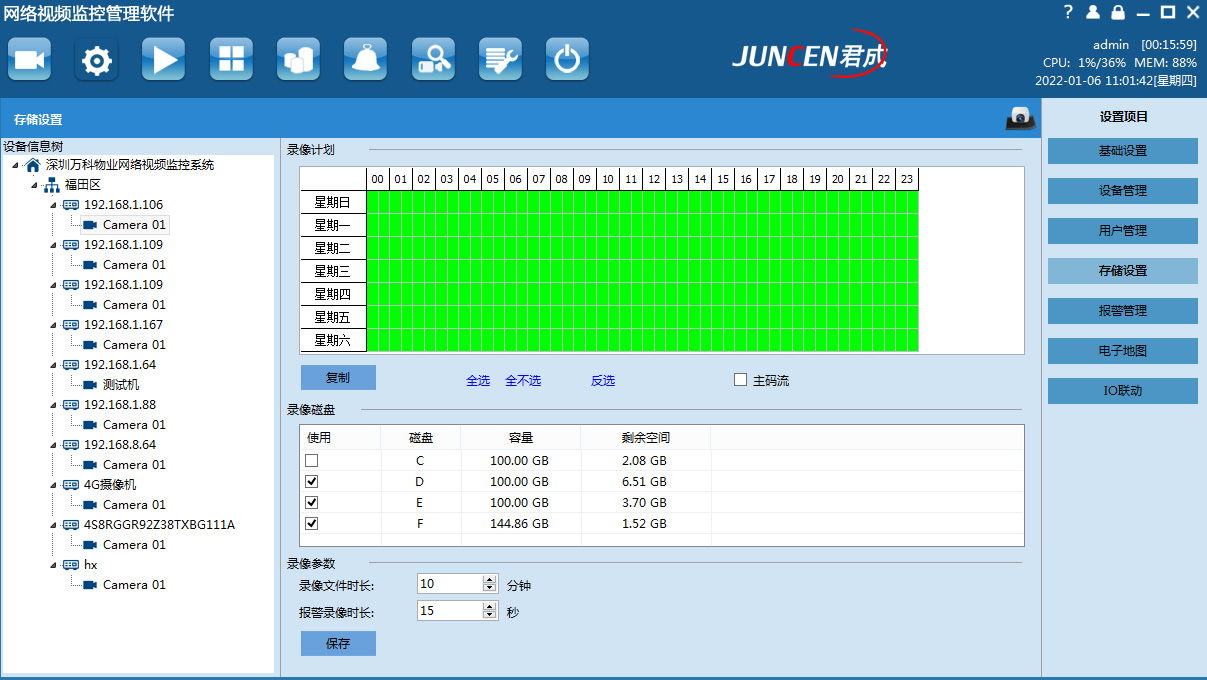Open 基础设置 in the settings menu
Viewport: 1207px width, 680px height.
click(1122, 151)
